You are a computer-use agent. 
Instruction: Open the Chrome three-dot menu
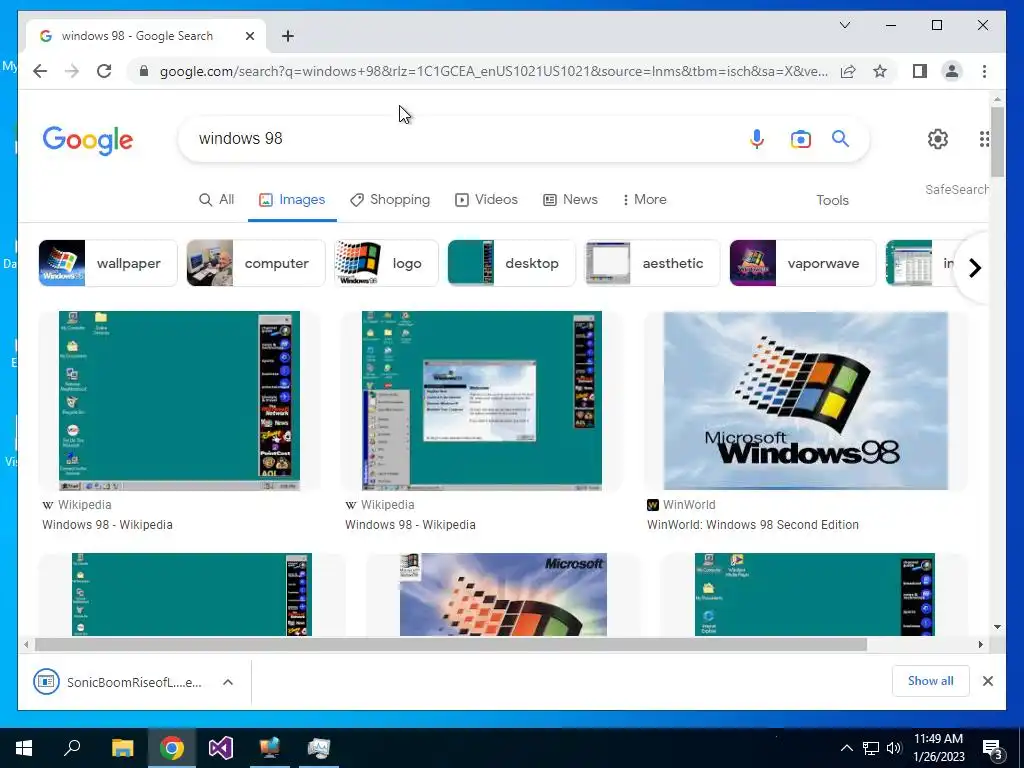tap(984, 71)
